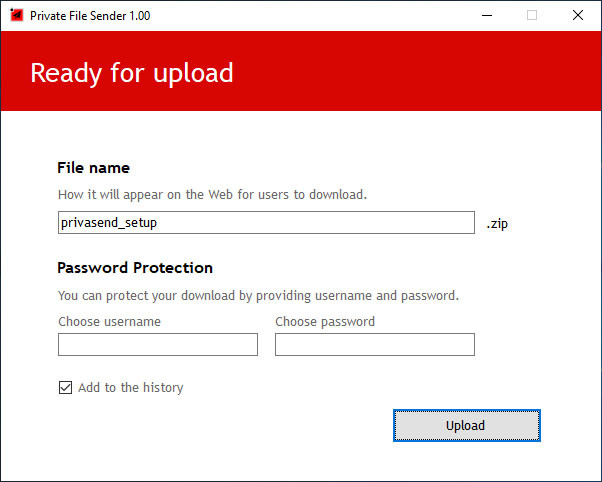
Task: Click the 'Private File Sender 1.00' title text
Action: pos(90,16)
